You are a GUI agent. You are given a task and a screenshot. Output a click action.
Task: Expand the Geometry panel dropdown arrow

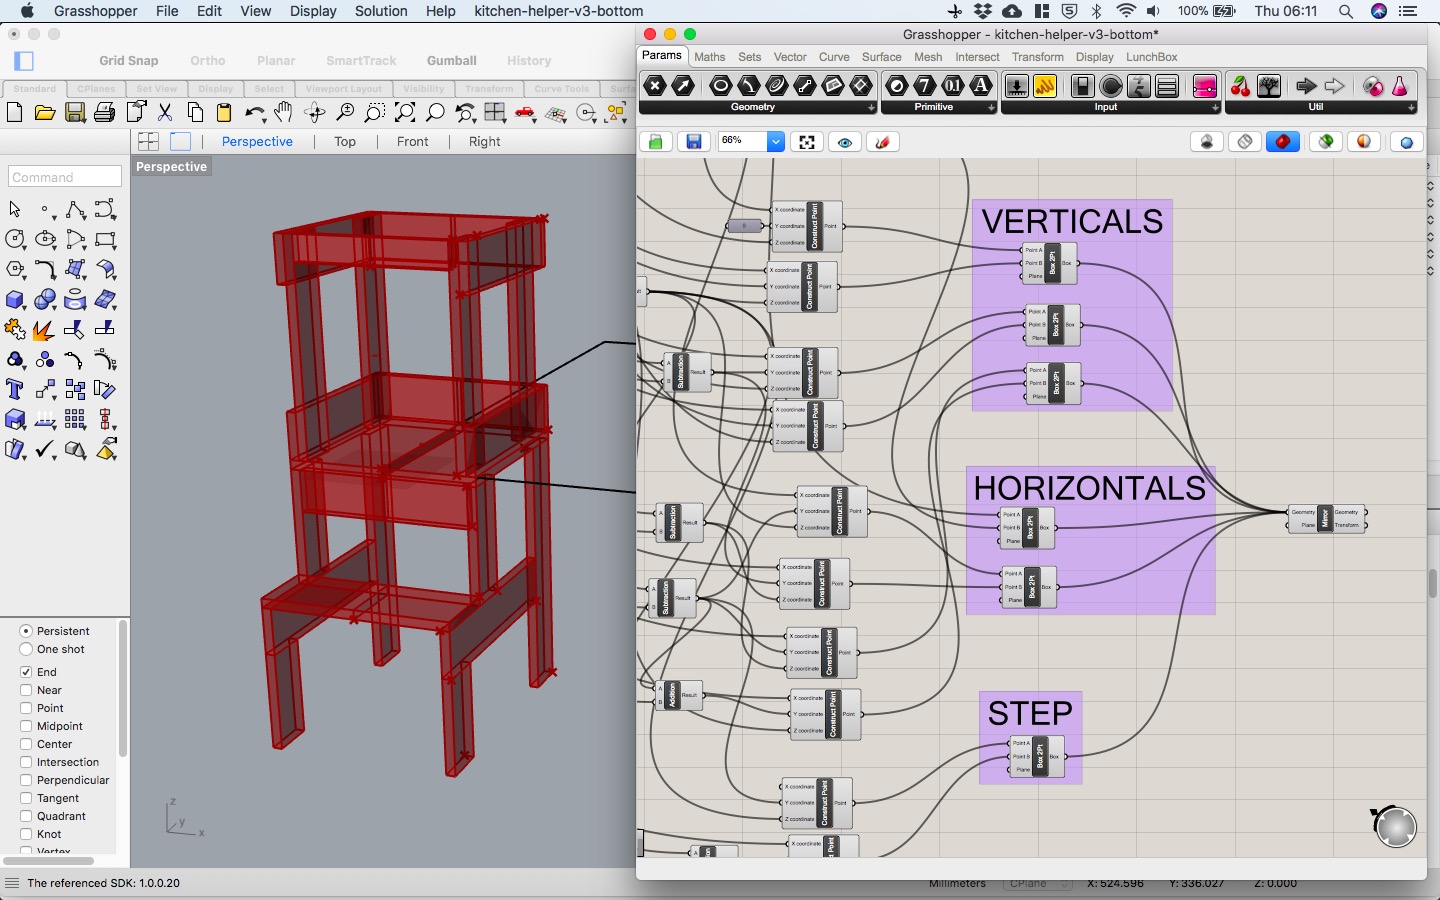(871, 107)
